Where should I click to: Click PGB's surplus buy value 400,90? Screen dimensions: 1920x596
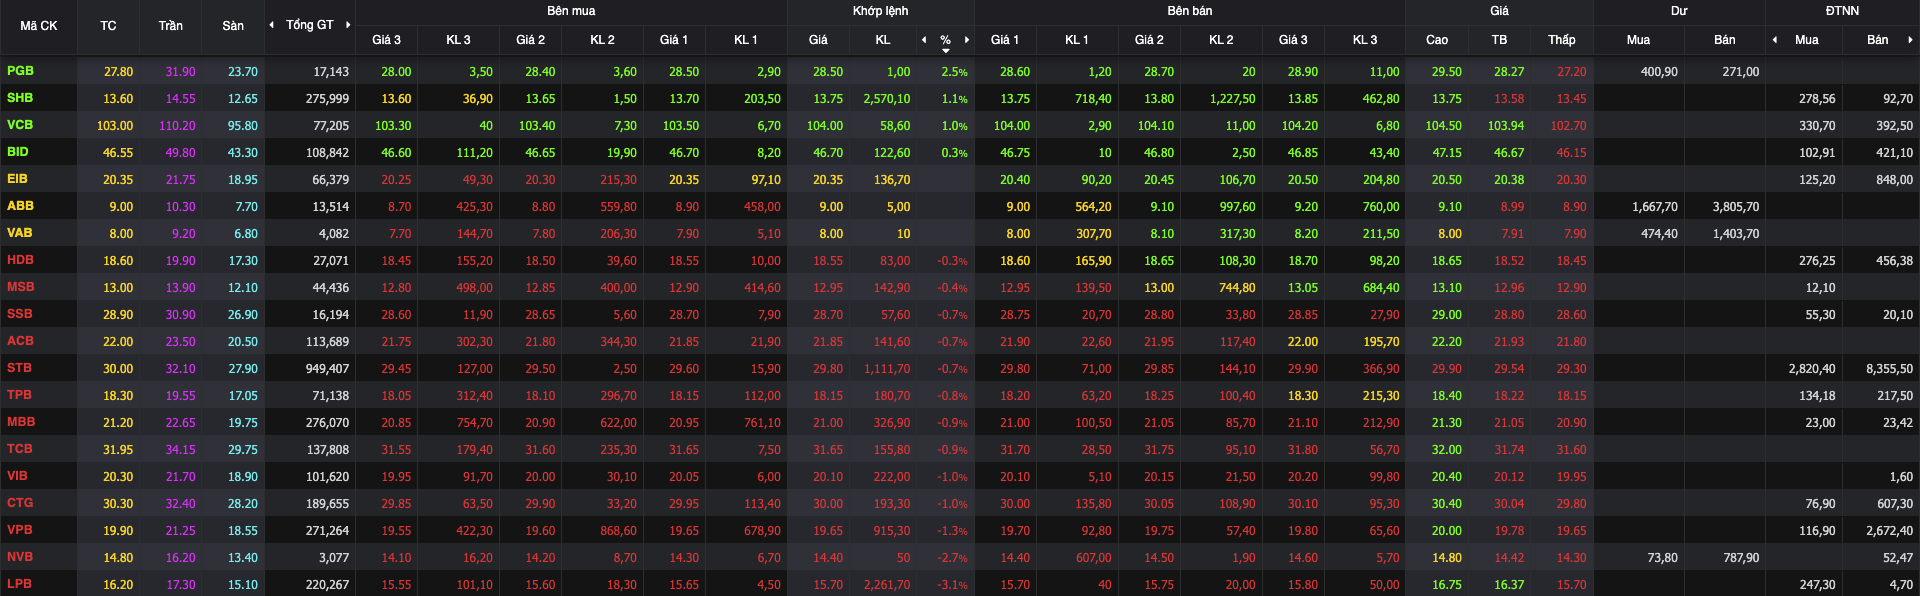(1659, 72)
